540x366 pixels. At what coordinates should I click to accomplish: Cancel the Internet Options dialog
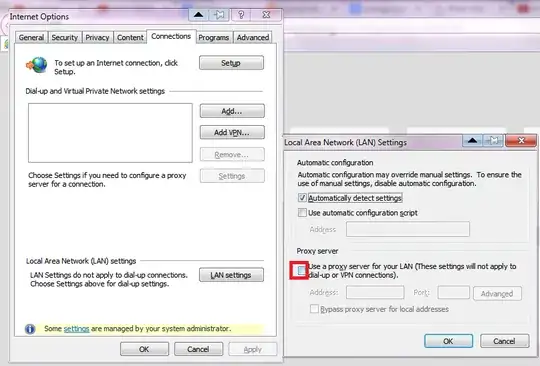coord(198,349)
